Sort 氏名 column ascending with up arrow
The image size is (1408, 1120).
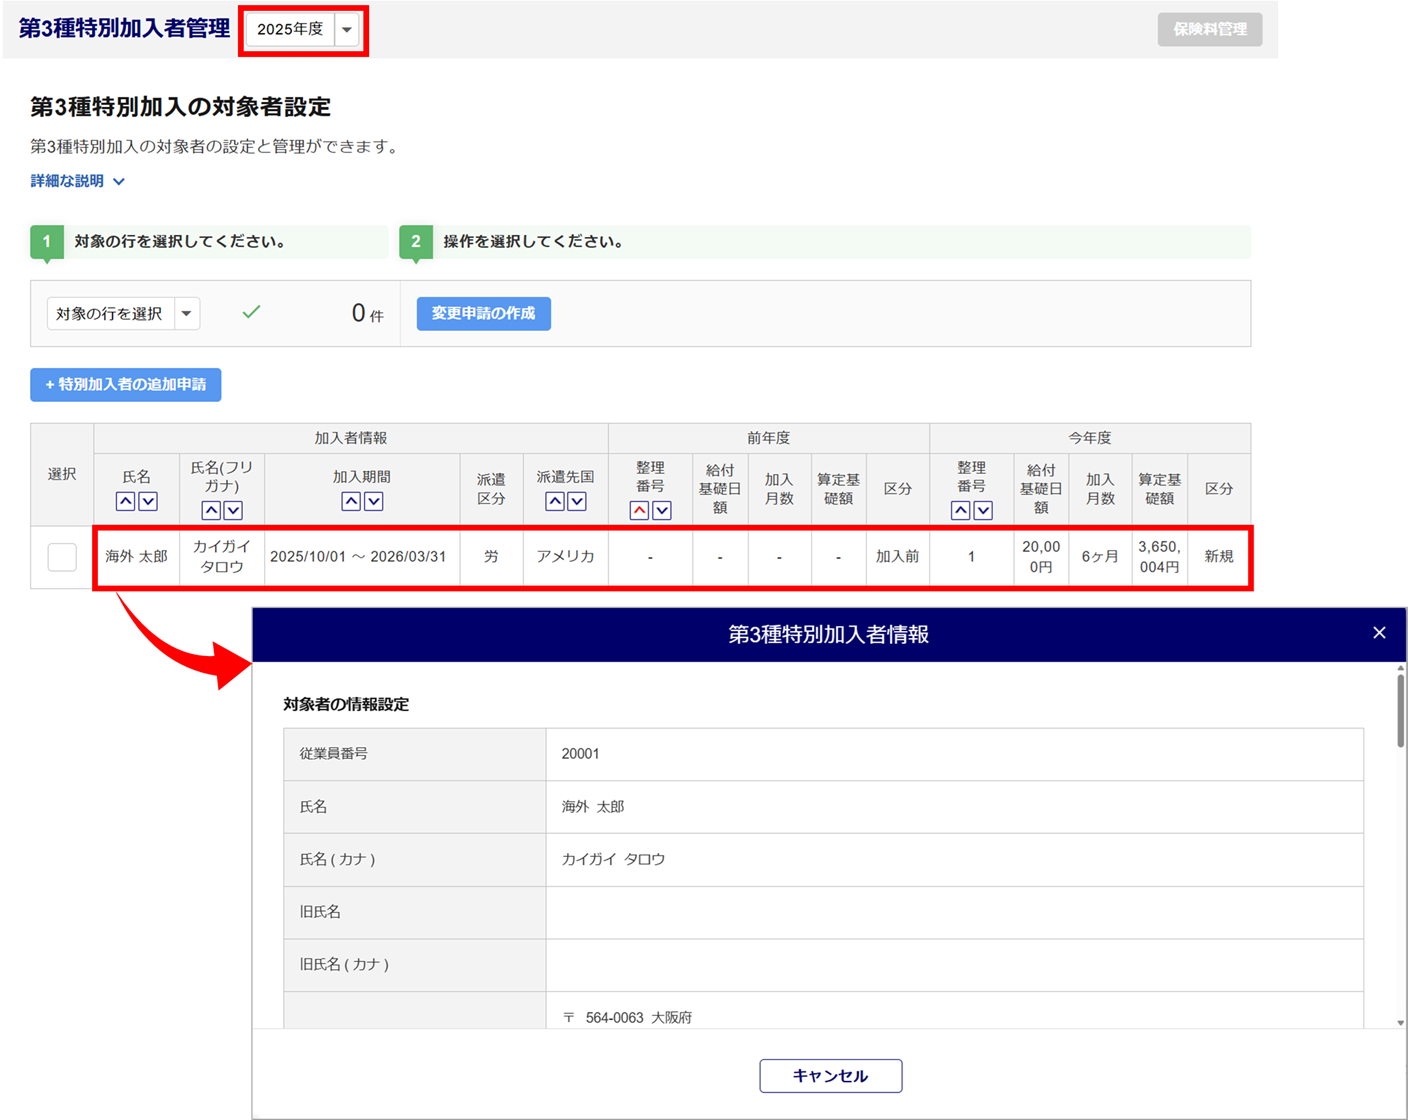coord(125,501)
